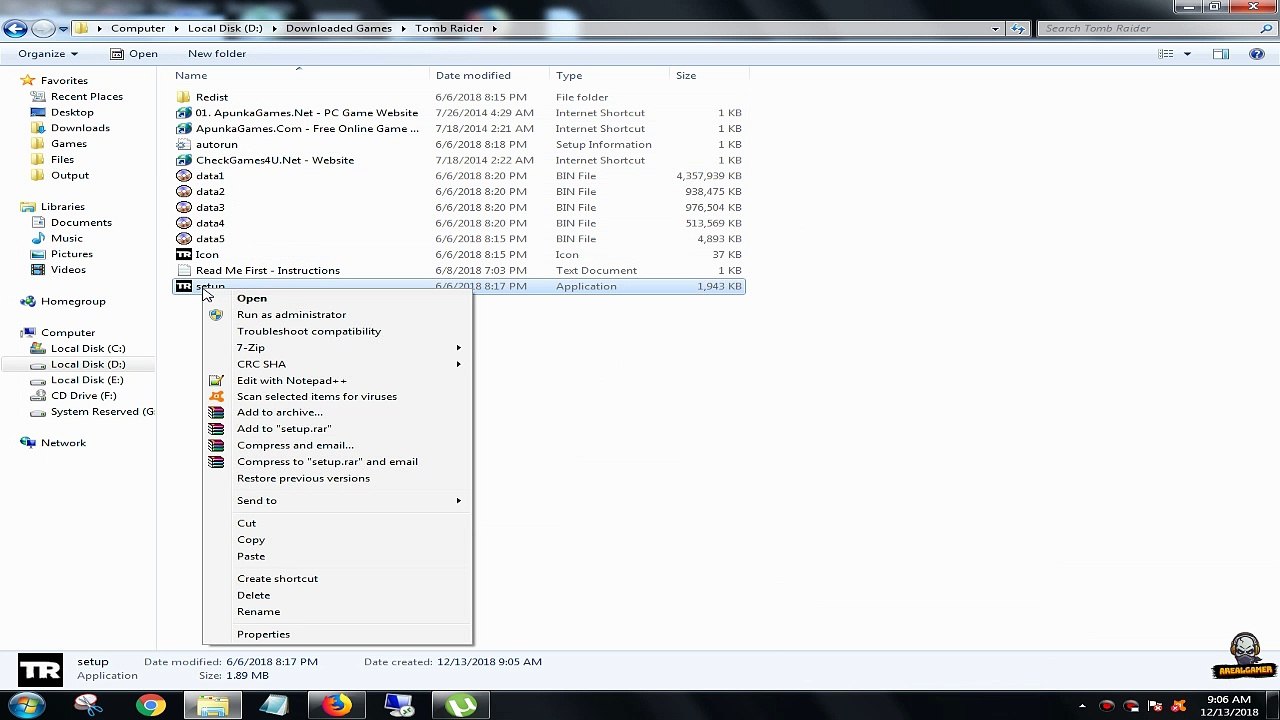
Task: Click the Favorites star in sidebar
Action: 28,81
